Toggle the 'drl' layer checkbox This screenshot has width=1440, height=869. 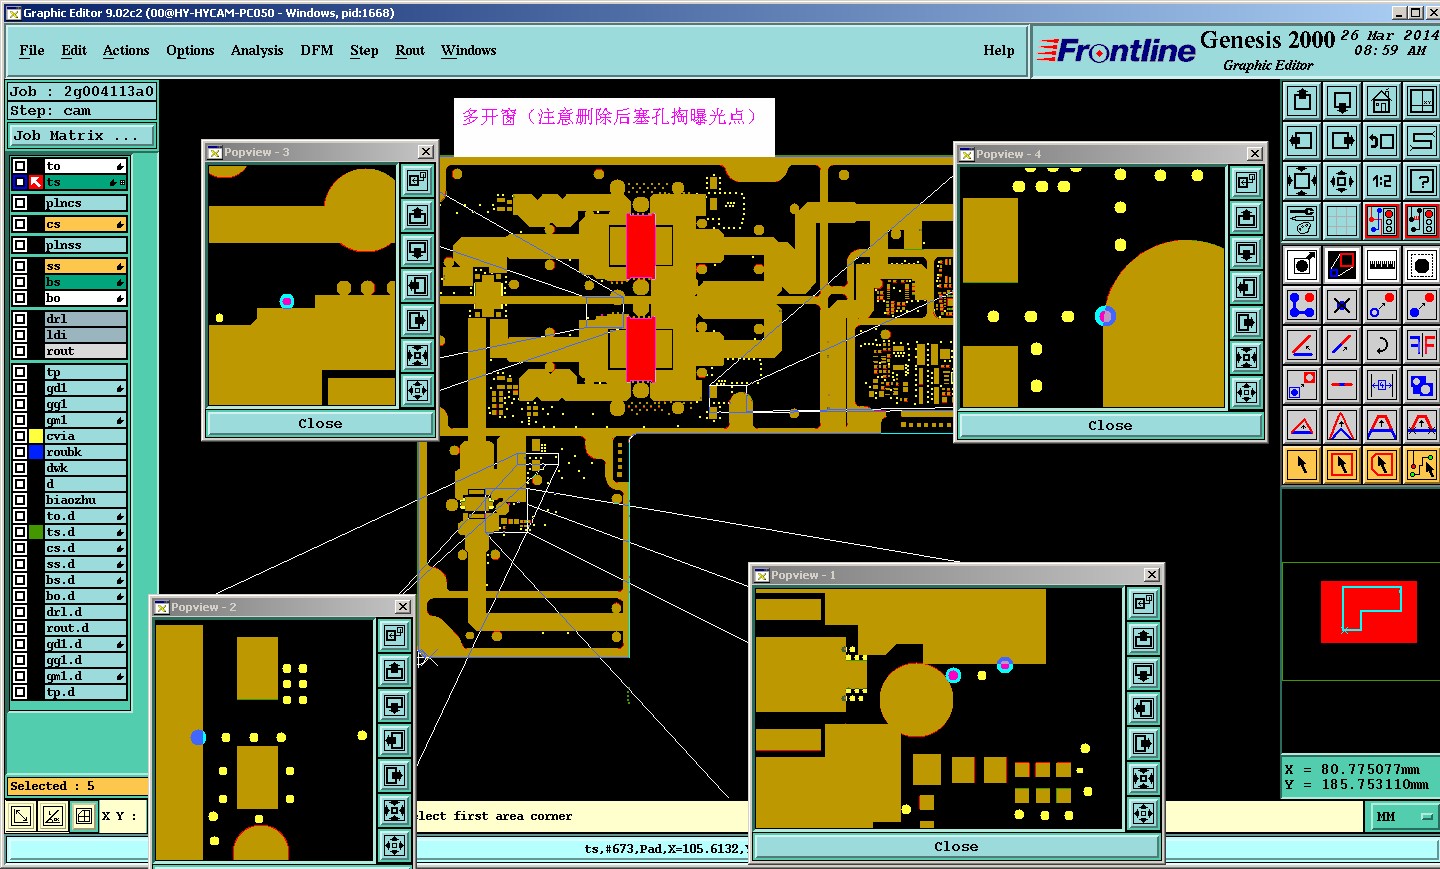click(20, 319)
